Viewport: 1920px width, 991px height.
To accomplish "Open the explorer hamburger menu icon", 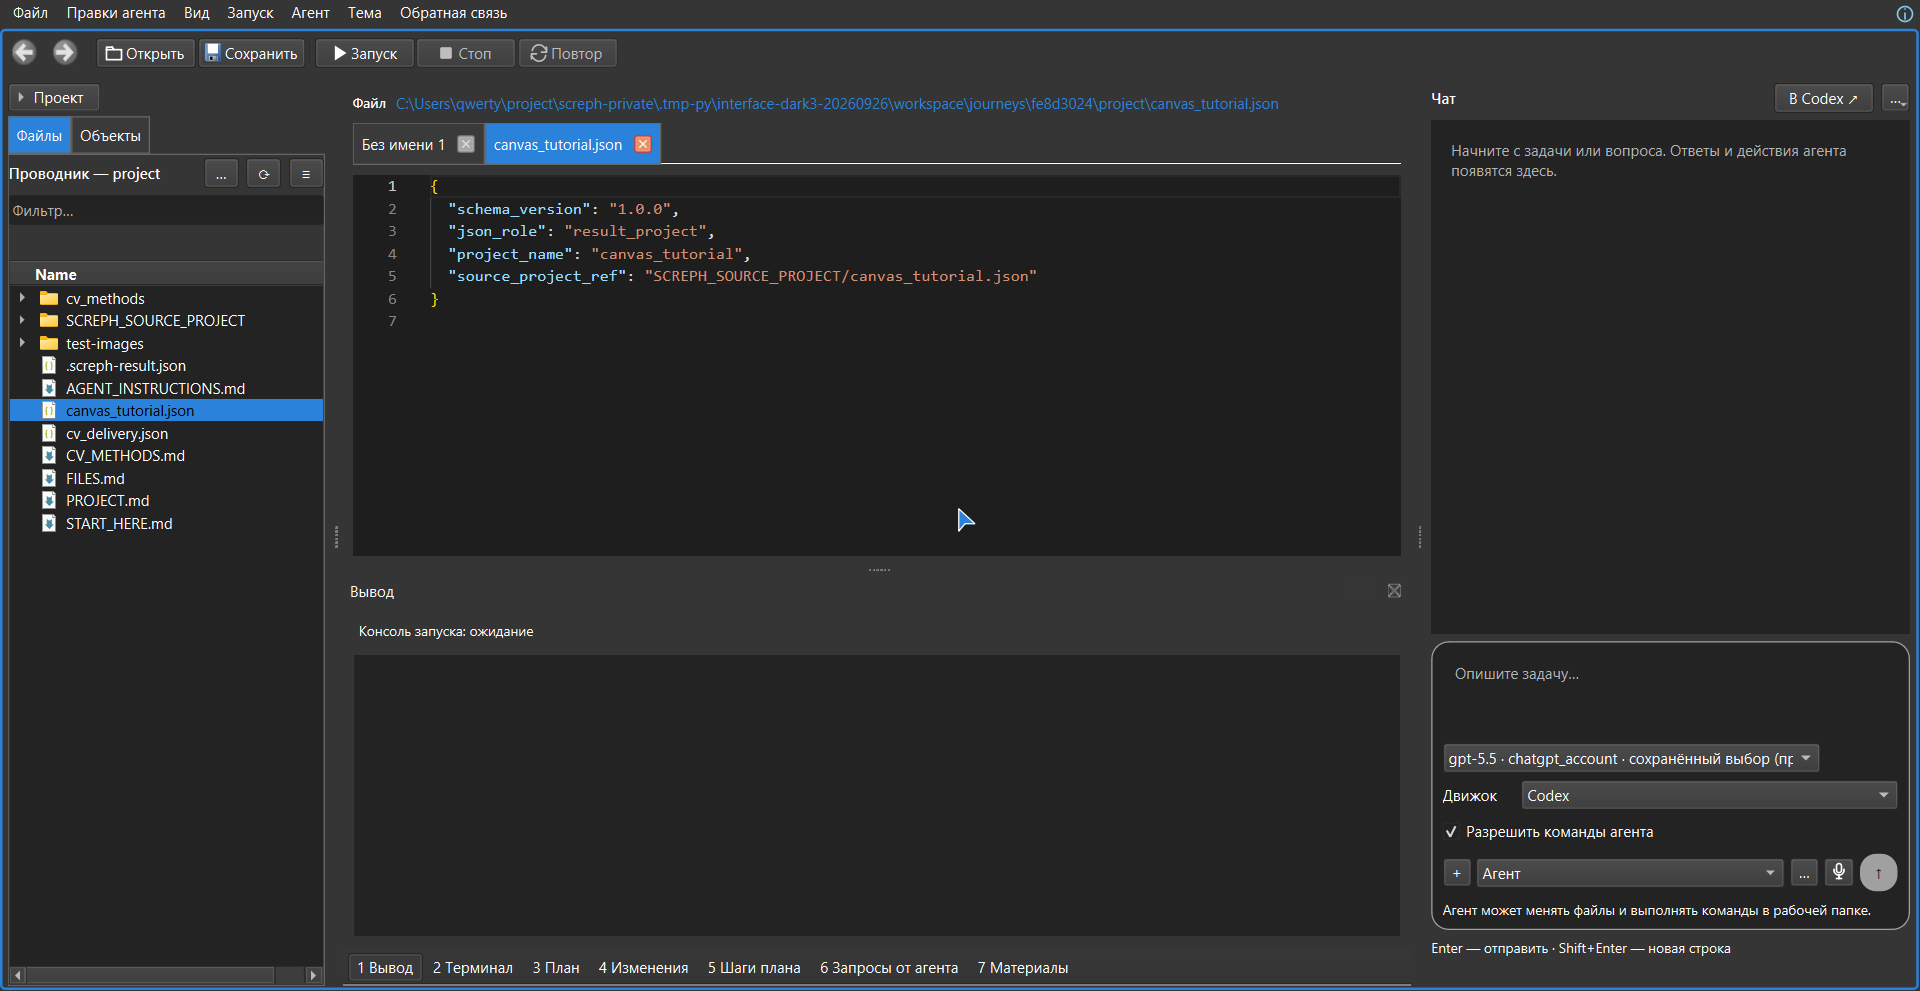I will click(306, 174).
